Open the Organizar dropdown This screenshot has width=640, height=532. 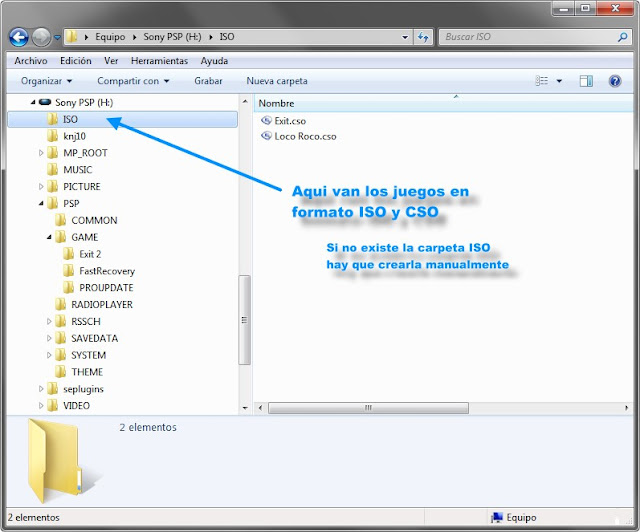point(47,81)
